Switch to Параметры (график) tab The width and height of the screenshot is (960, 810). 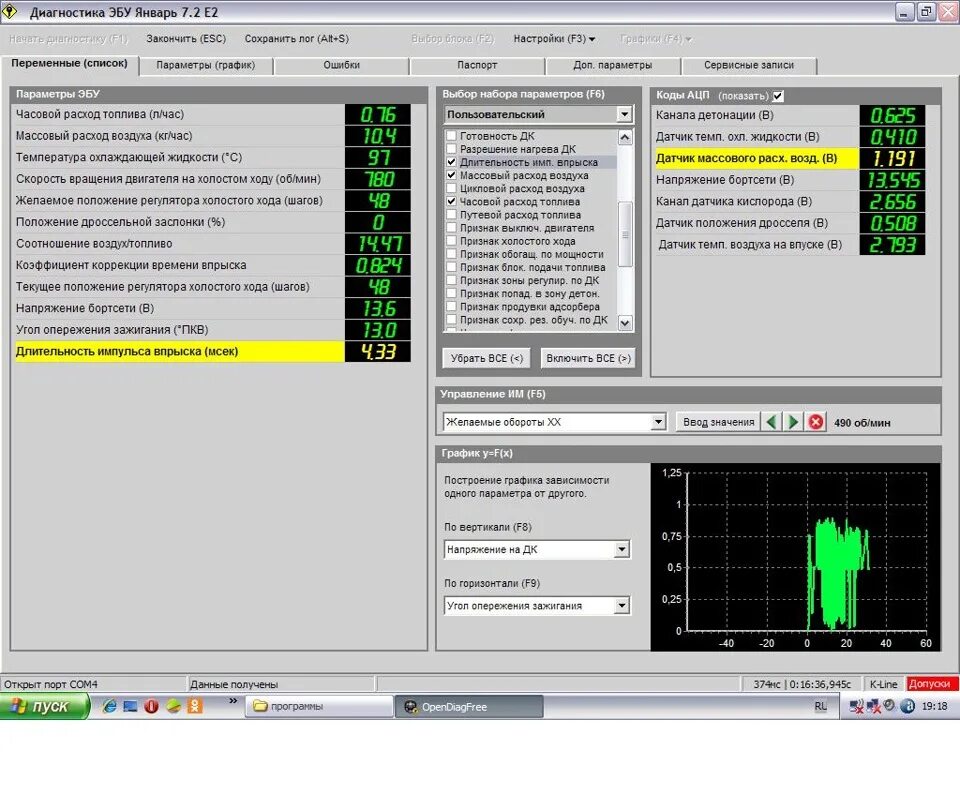pos(206,65)
